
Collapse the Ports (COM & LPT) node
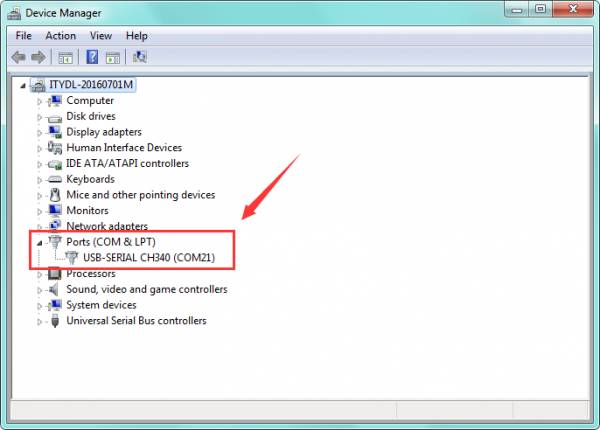[x=40, y=243]
